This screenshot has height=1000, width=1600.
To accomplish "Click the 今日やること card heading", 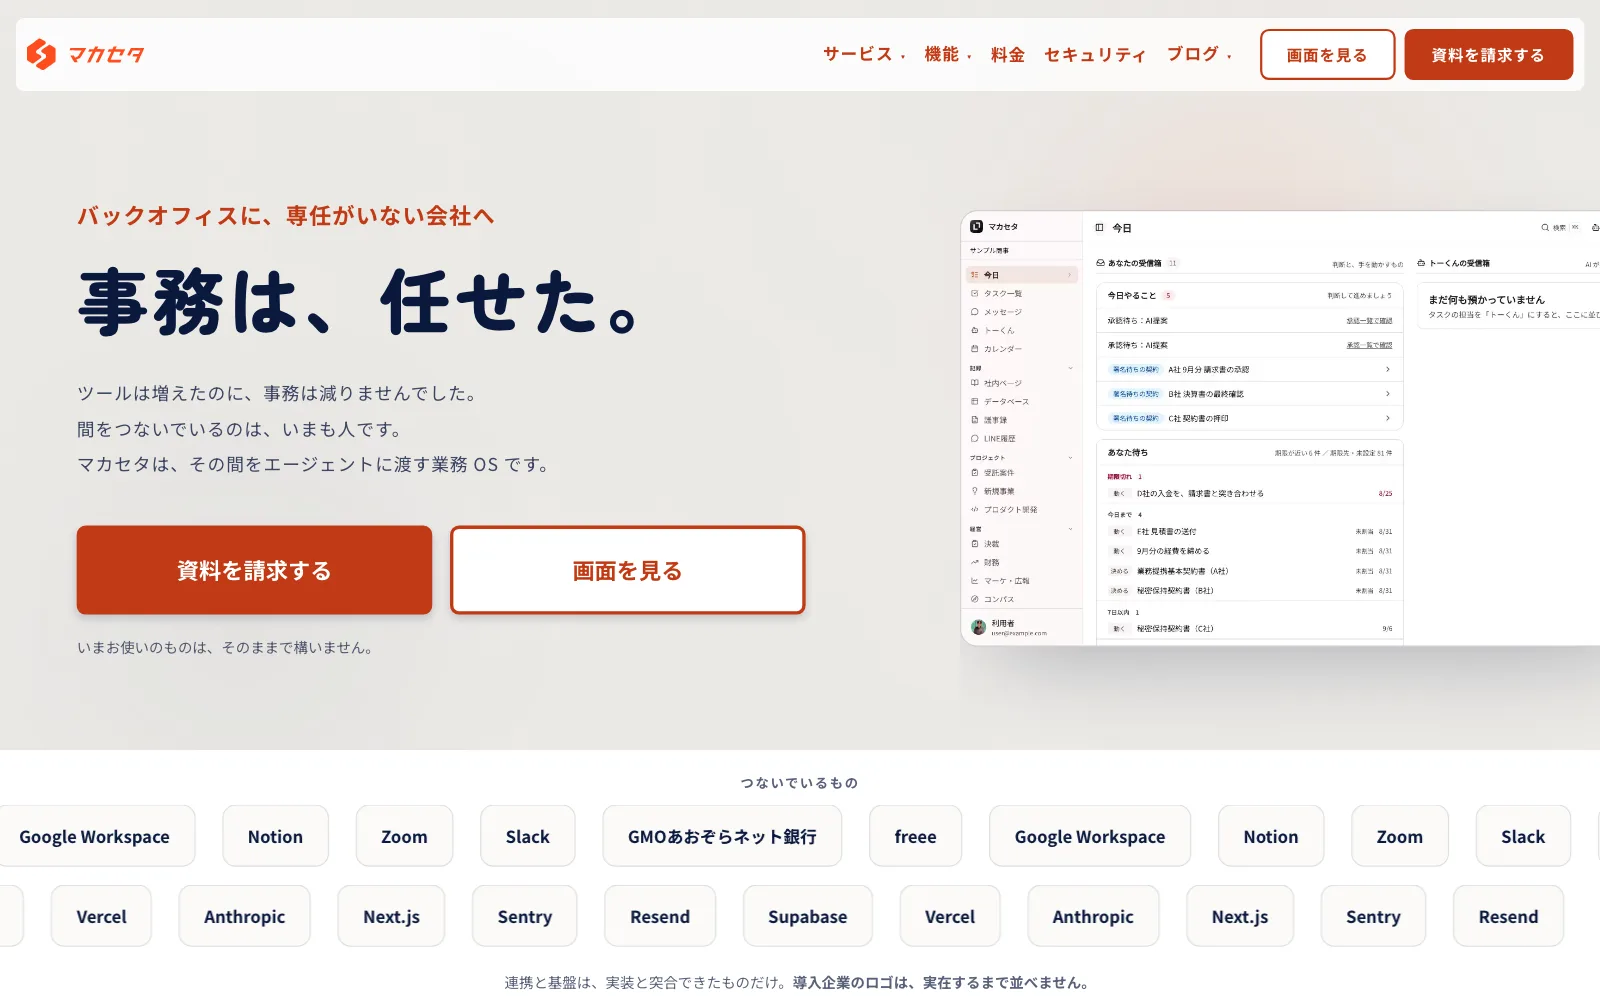I will coord(1131,296).
